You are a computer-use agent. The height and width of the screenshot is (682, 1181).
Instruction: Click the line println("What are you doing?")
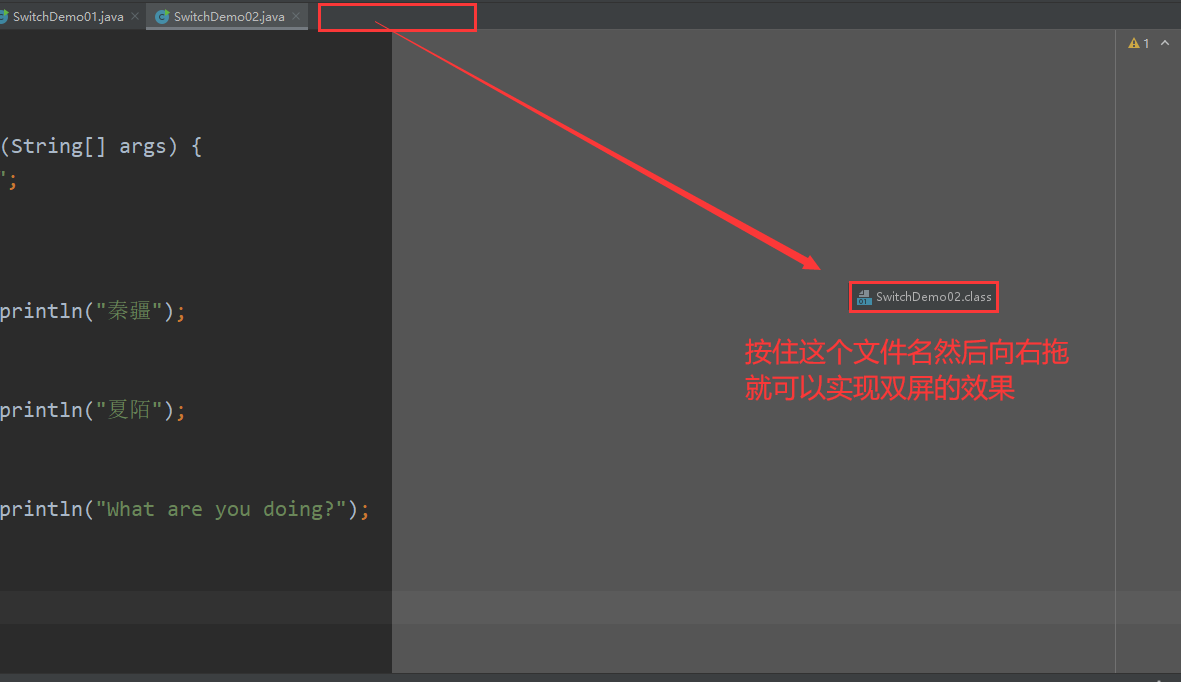pos(185,509)
